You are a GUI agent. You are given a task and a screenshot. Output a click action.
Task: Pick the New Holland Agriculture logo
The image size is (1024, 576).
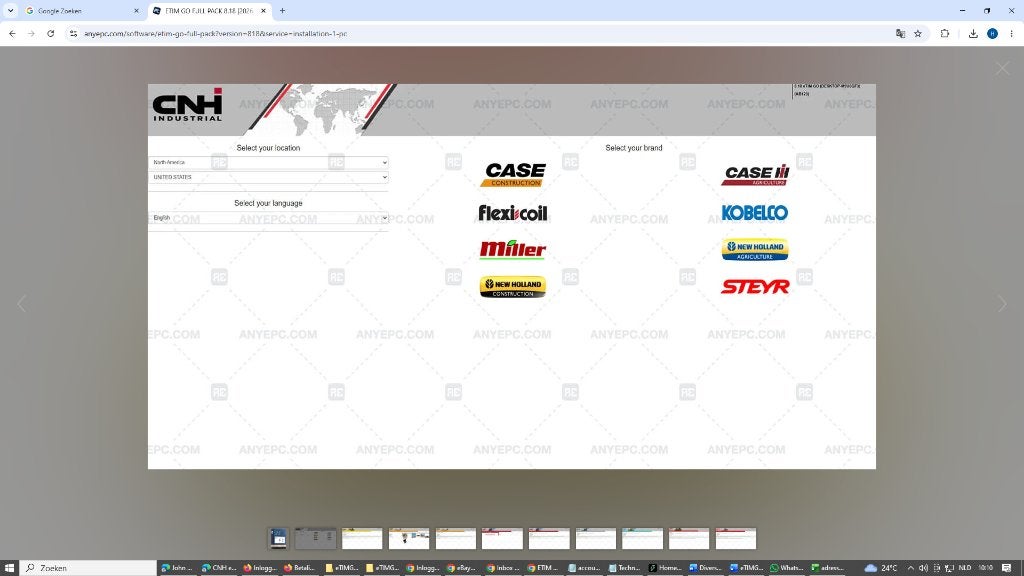tap(755, 249)
